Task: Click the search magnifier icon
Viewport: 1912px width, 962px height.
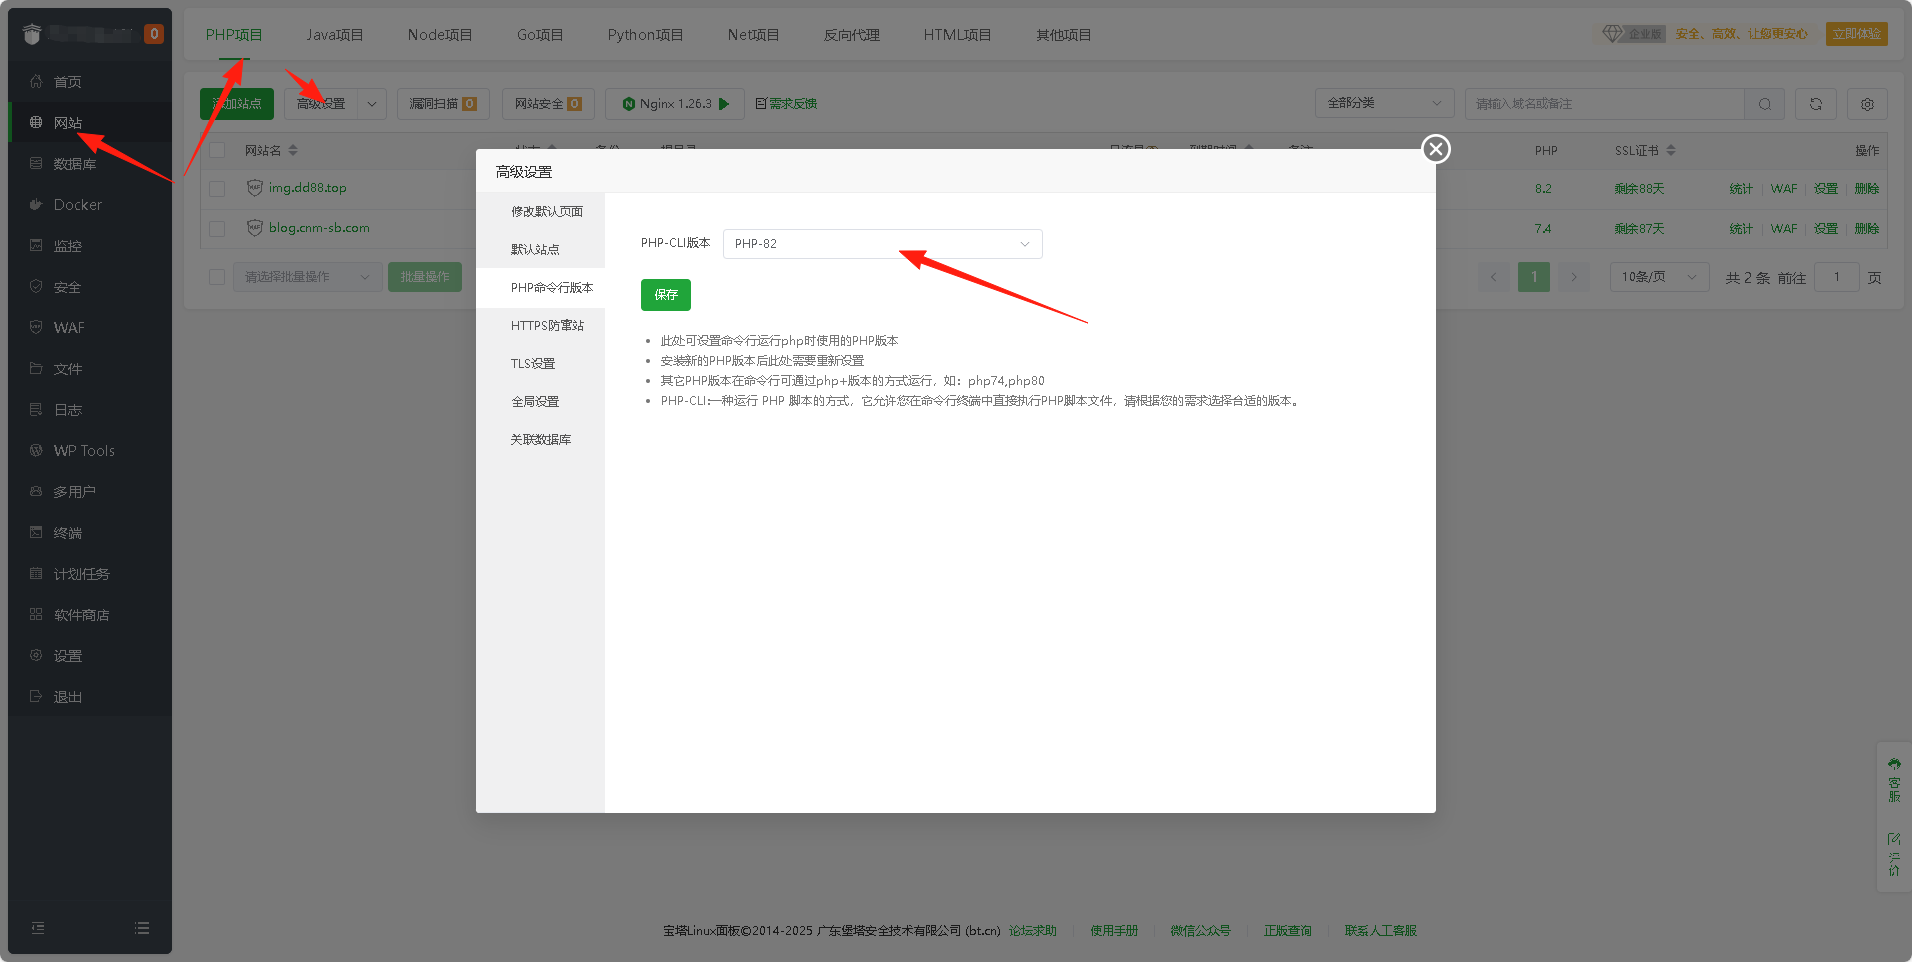Action: (1765, 104)
